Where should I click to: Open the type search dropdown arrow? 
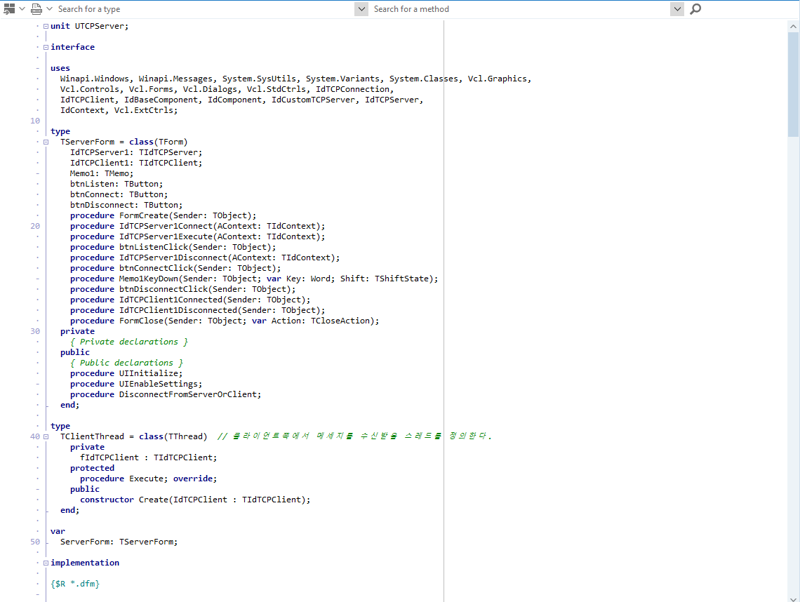[x=361, y=9]
